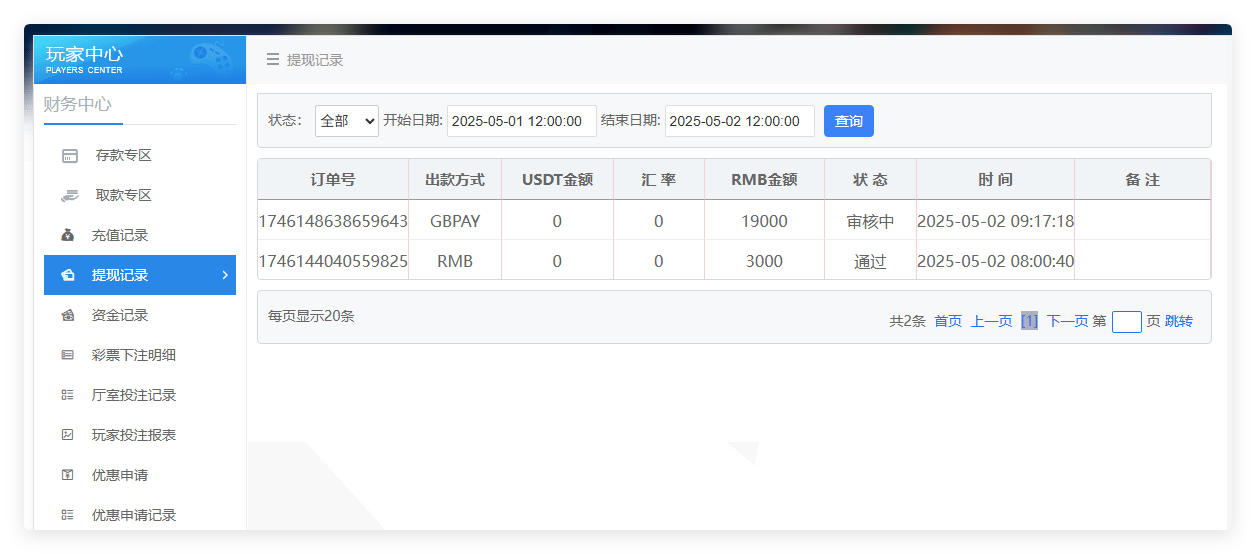Select 优惠申请记录 in the sidebar menu
Viewport: 1256px width, 554px height.
[134, 515]
